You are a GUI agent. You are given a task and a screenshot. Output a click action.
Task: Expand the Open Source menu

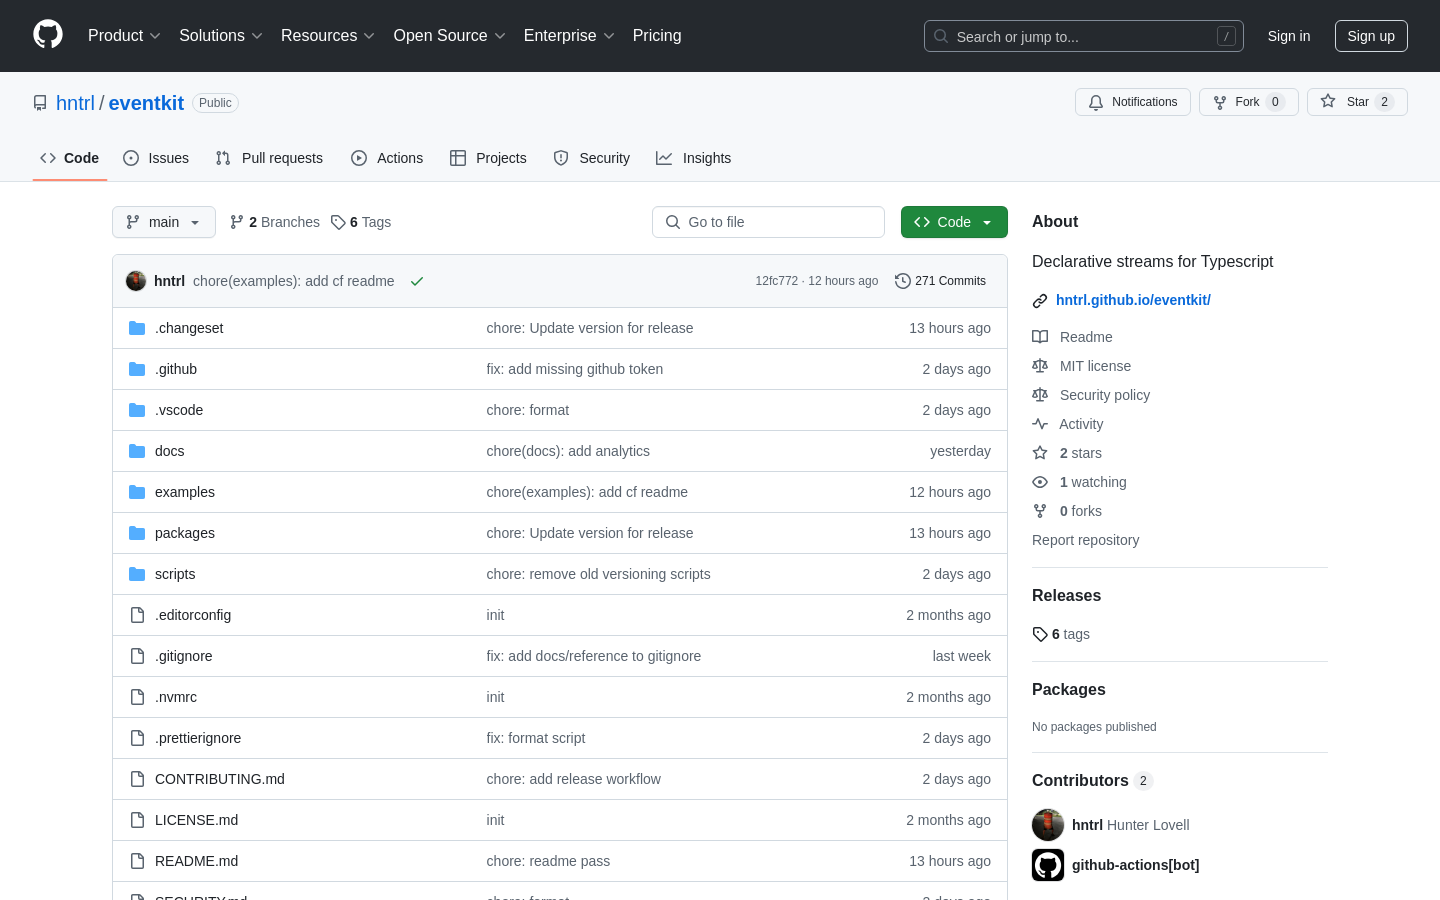click(450, 35)
